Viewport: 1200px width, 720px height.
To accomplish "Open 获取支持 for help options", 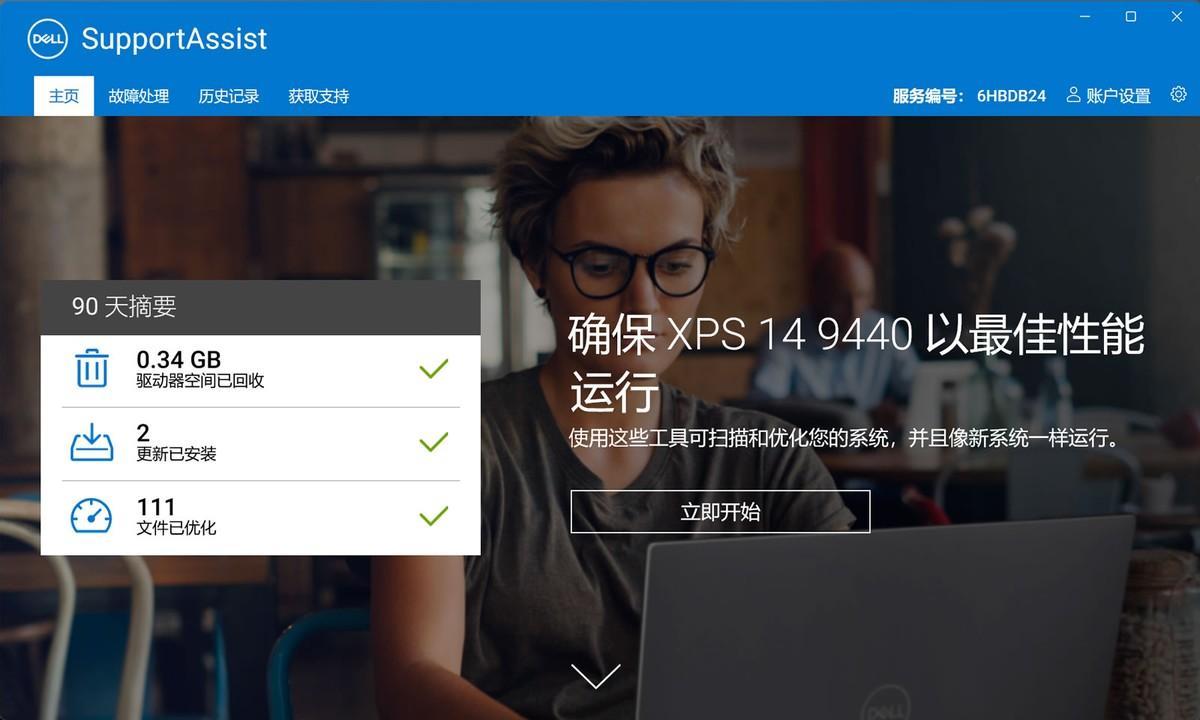I will pos(318,95).
